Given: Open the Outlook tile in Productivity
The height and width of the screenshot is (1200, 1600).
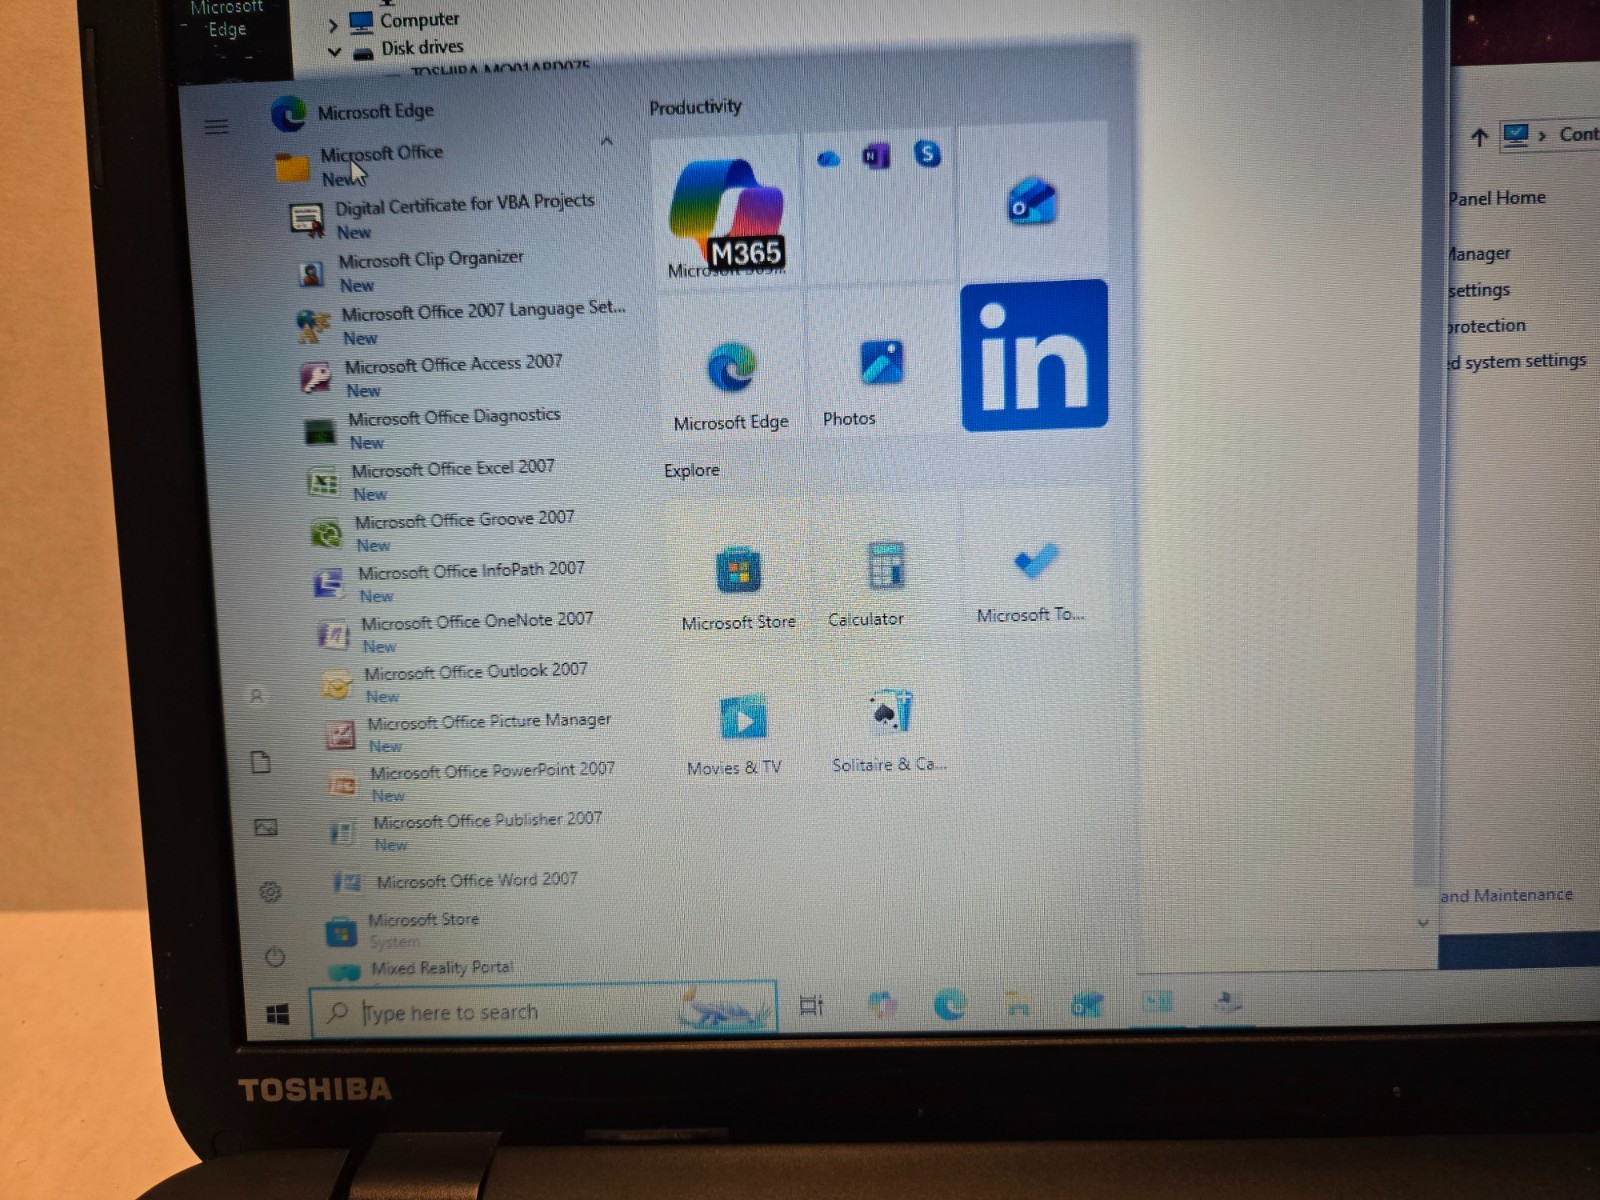Looking at the screenshot, I should click(x=1033, y=203).
